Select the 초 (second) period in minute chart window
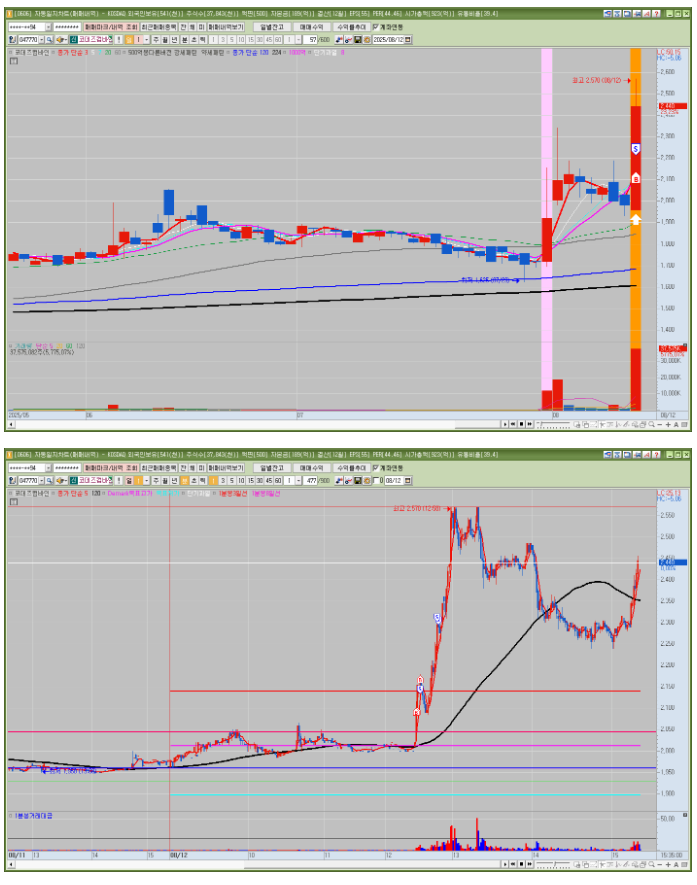This screenshot has height=885, width=697. (x=194, y=480)
